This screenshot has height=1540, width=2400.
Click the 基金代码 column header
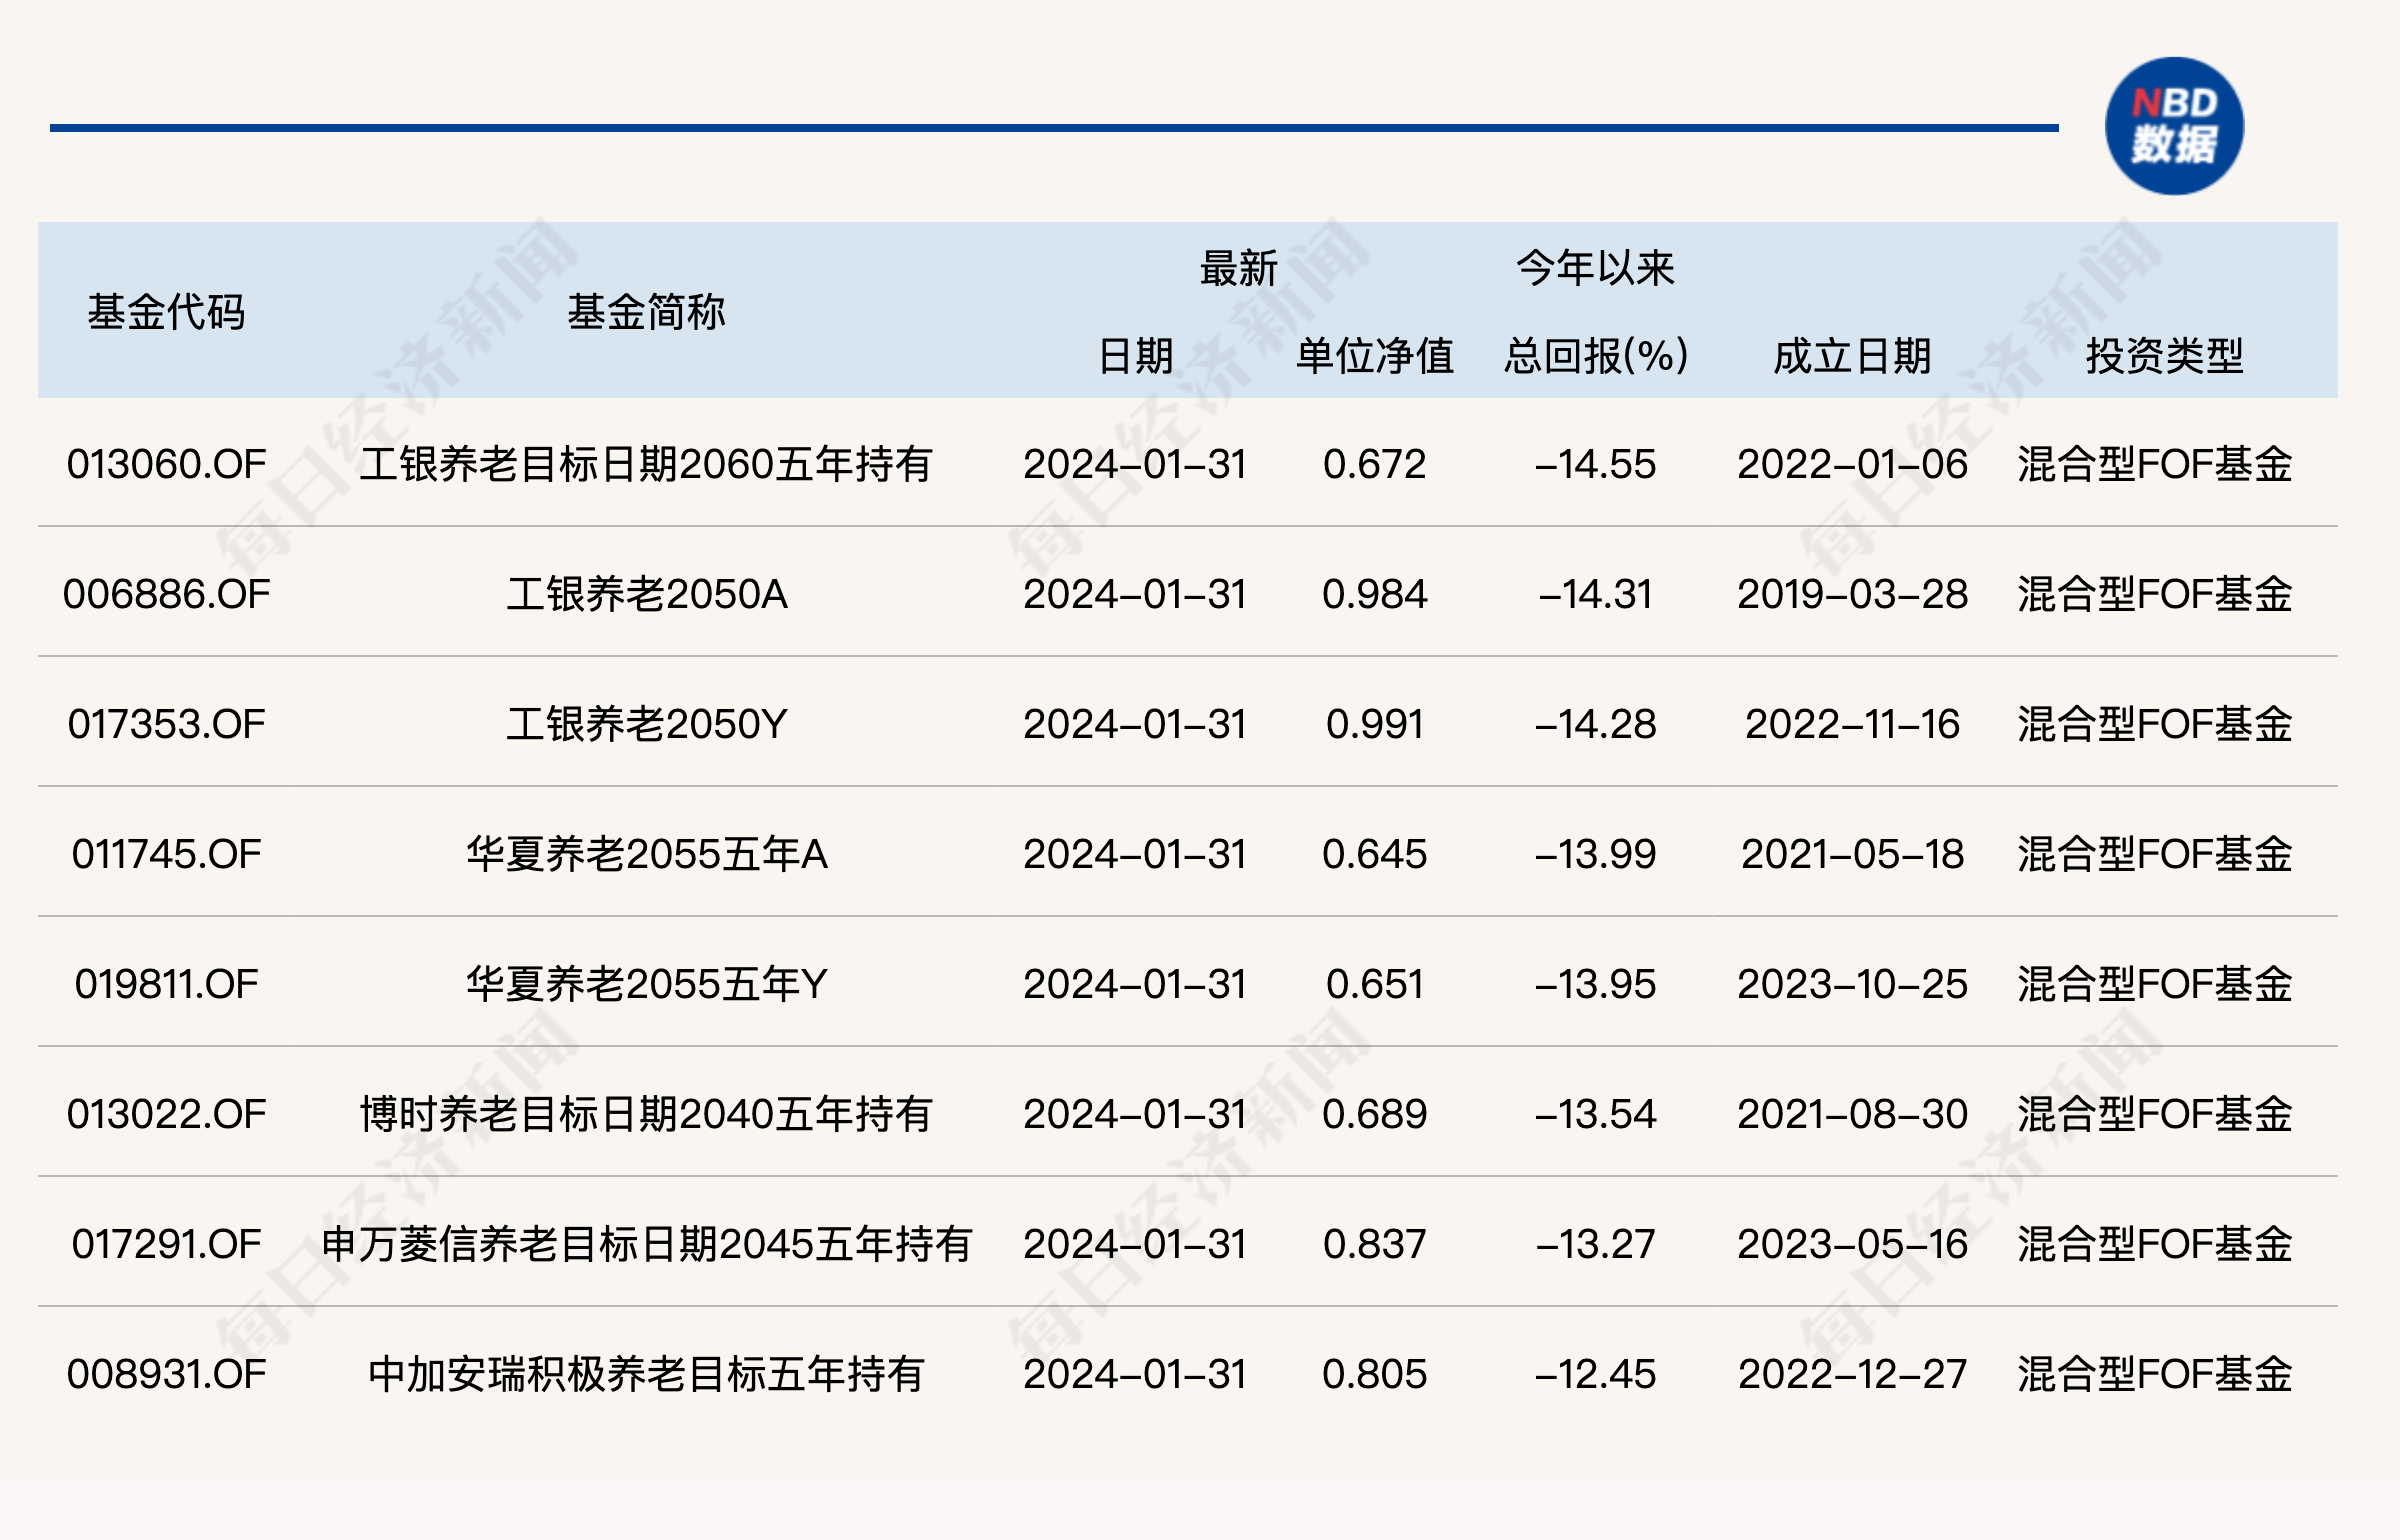click(x=166, y=312)
